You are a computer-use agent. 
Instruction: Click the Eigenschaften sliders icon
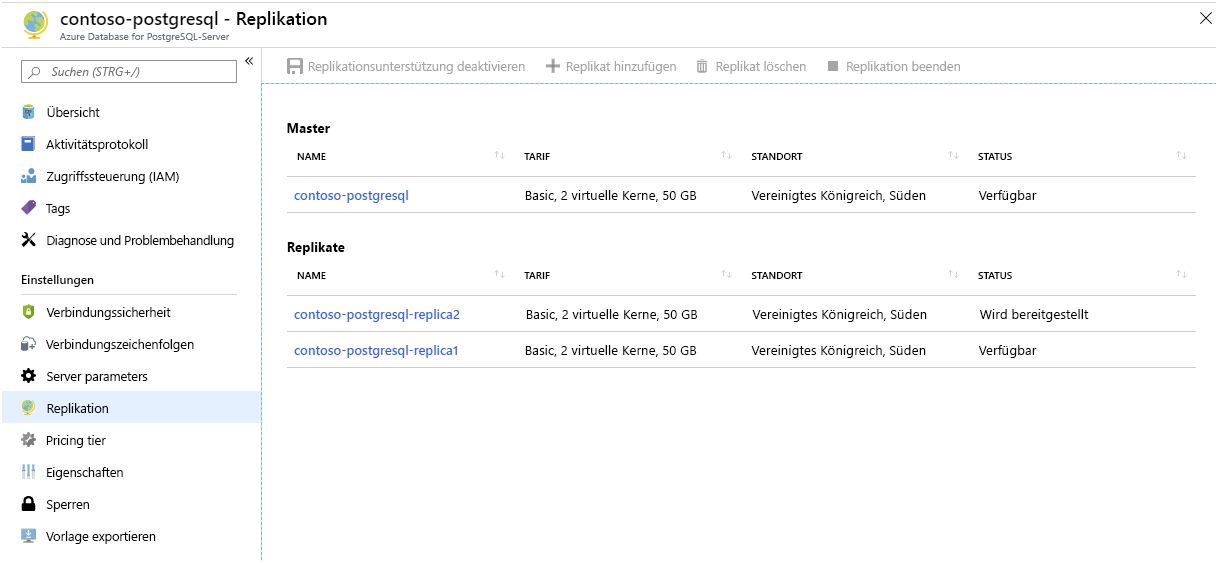click(x=28, y=472)
